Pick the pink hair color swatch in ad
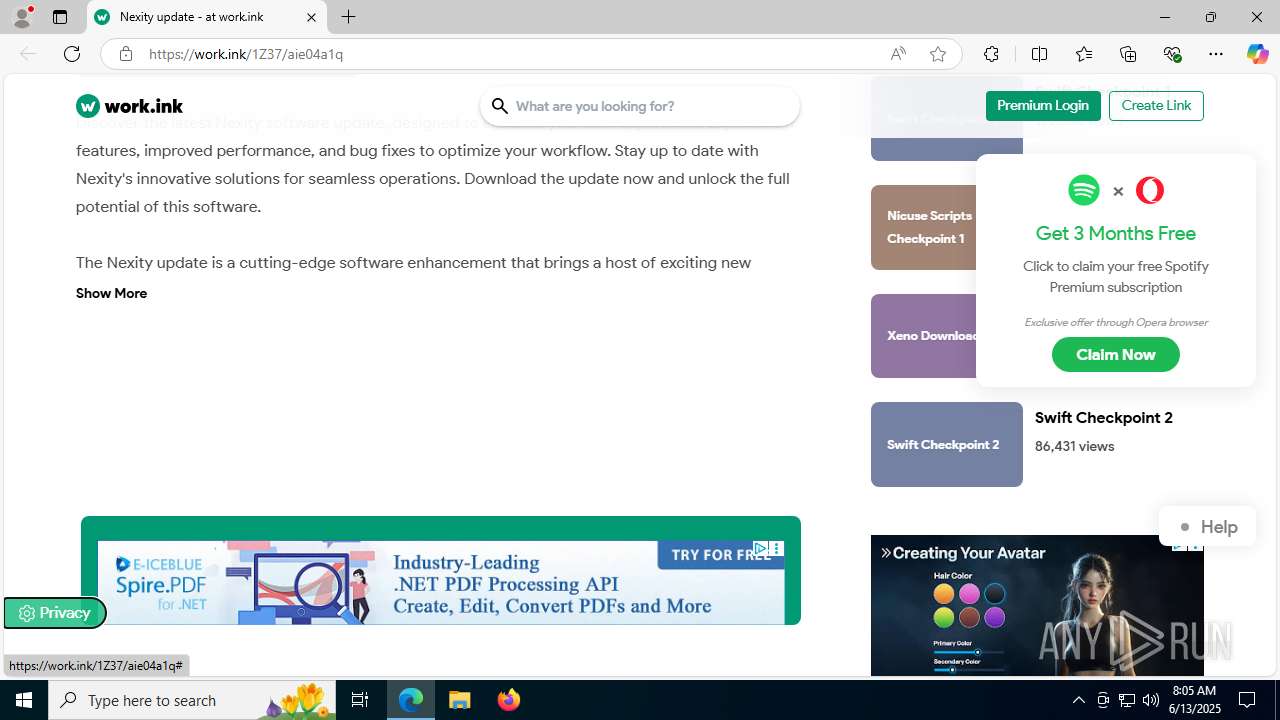The height and width of the screenshot is (720, 1280). (969, 594)
